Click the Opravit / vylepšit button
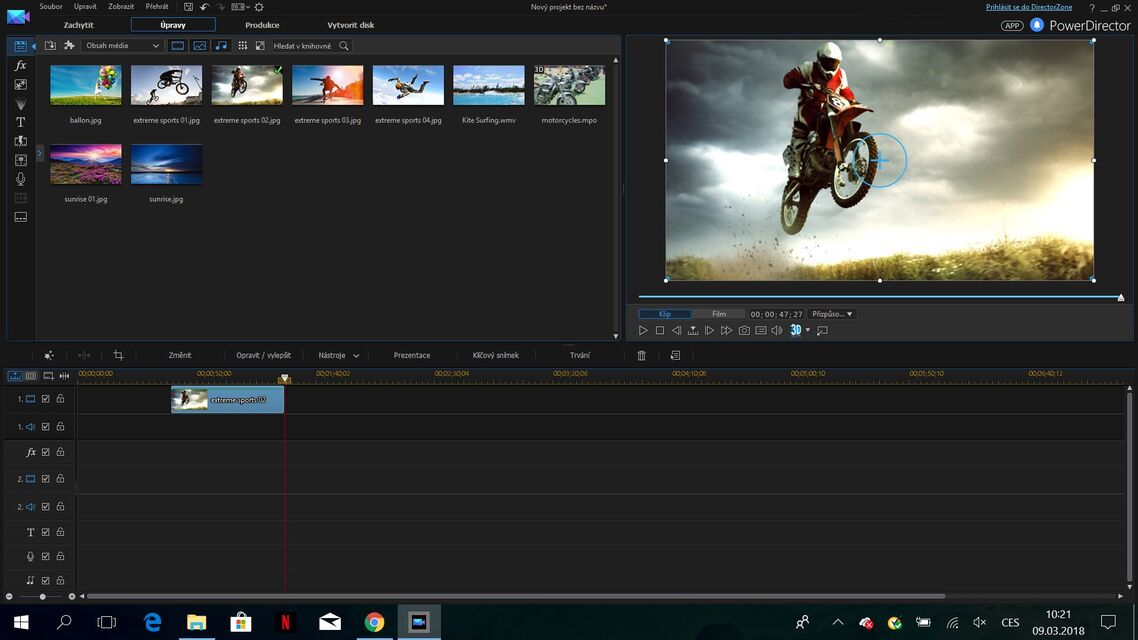This screenshot has height=640, width=1138. 264,355
